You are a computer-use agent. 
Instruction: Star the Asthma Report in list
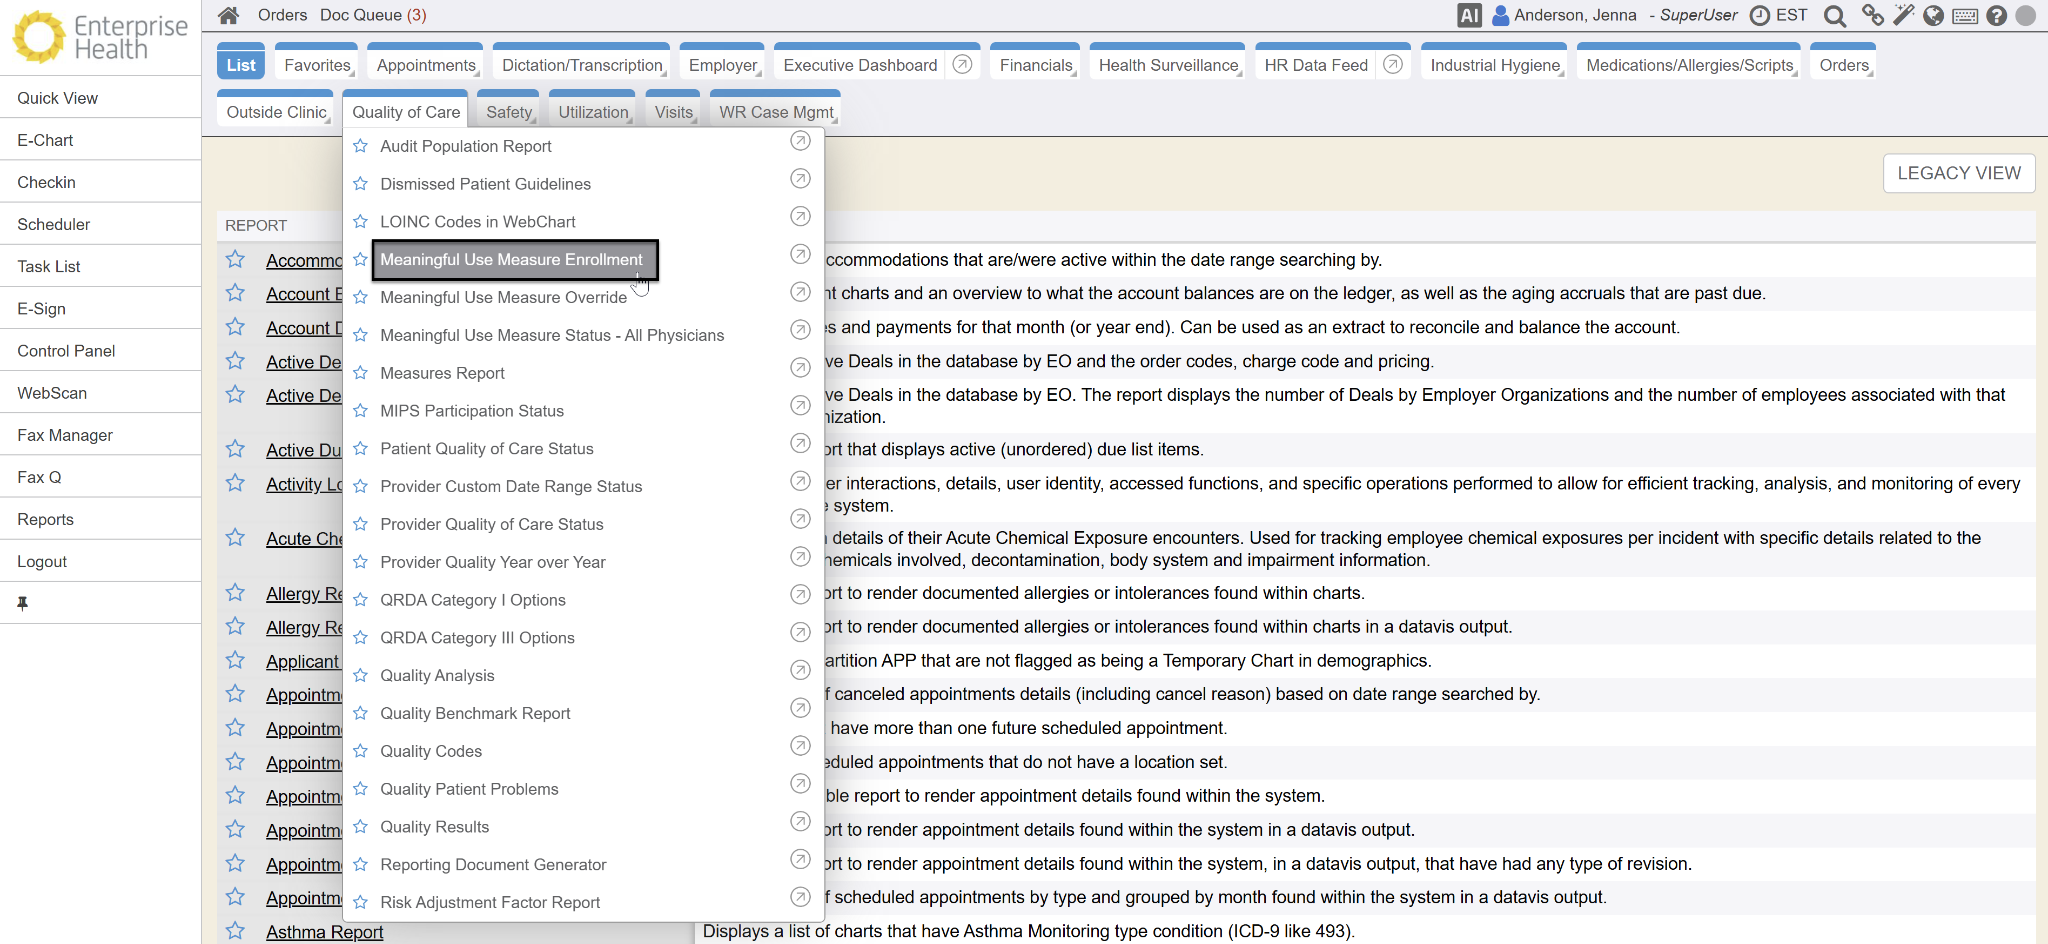pyautogui.click(x=235, y=931)
